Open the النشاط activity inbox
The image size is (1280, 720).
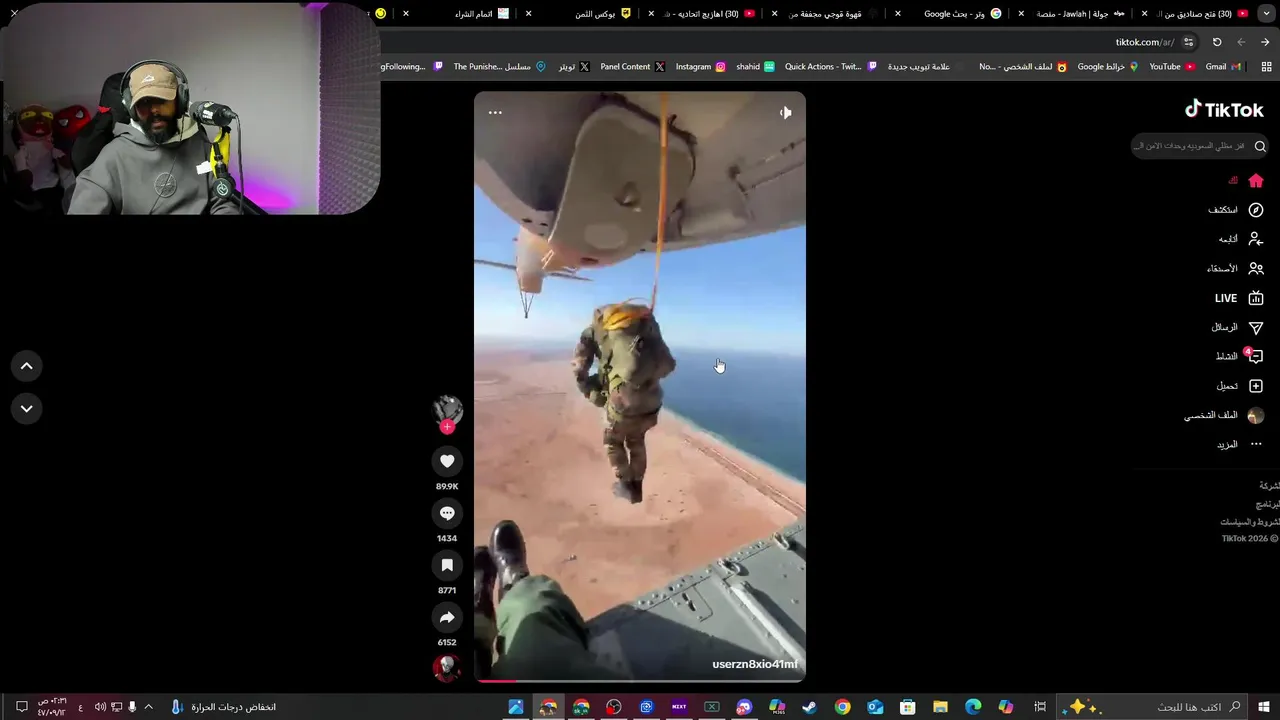tap(1239, 356)
